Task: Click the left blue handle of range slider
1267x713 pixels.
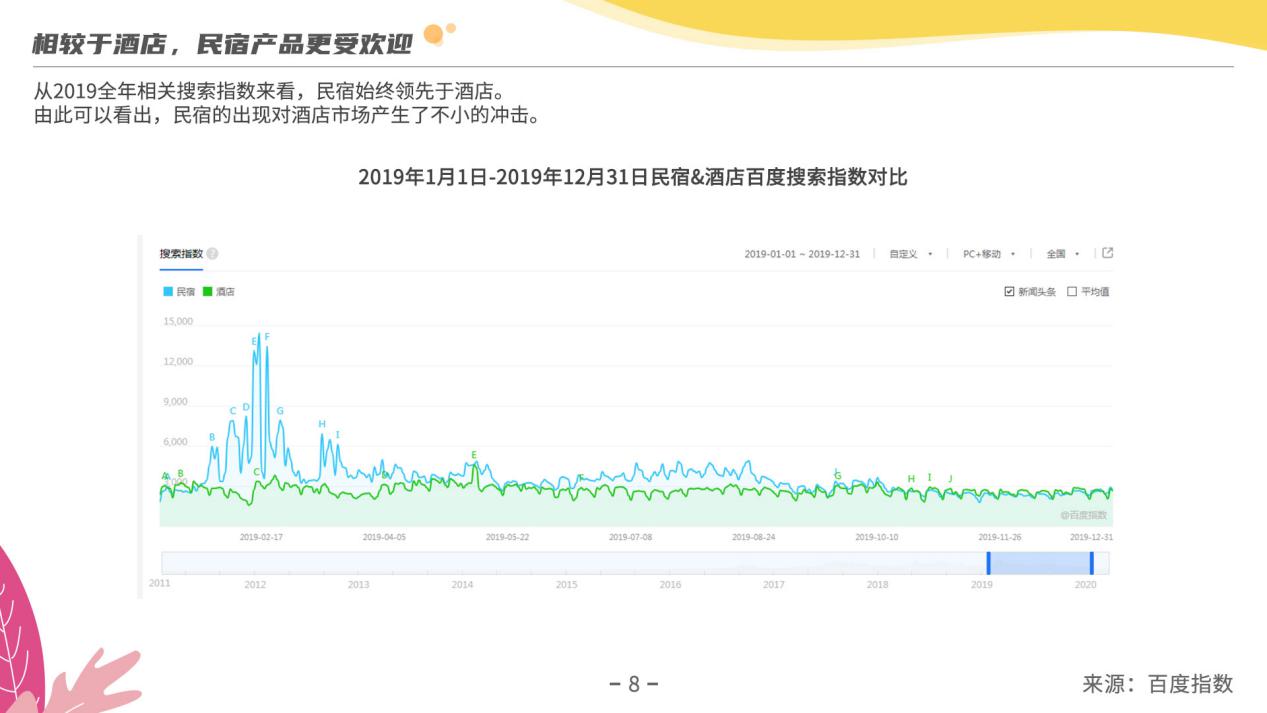Action: pyautogui.click(x=988, y=563)
